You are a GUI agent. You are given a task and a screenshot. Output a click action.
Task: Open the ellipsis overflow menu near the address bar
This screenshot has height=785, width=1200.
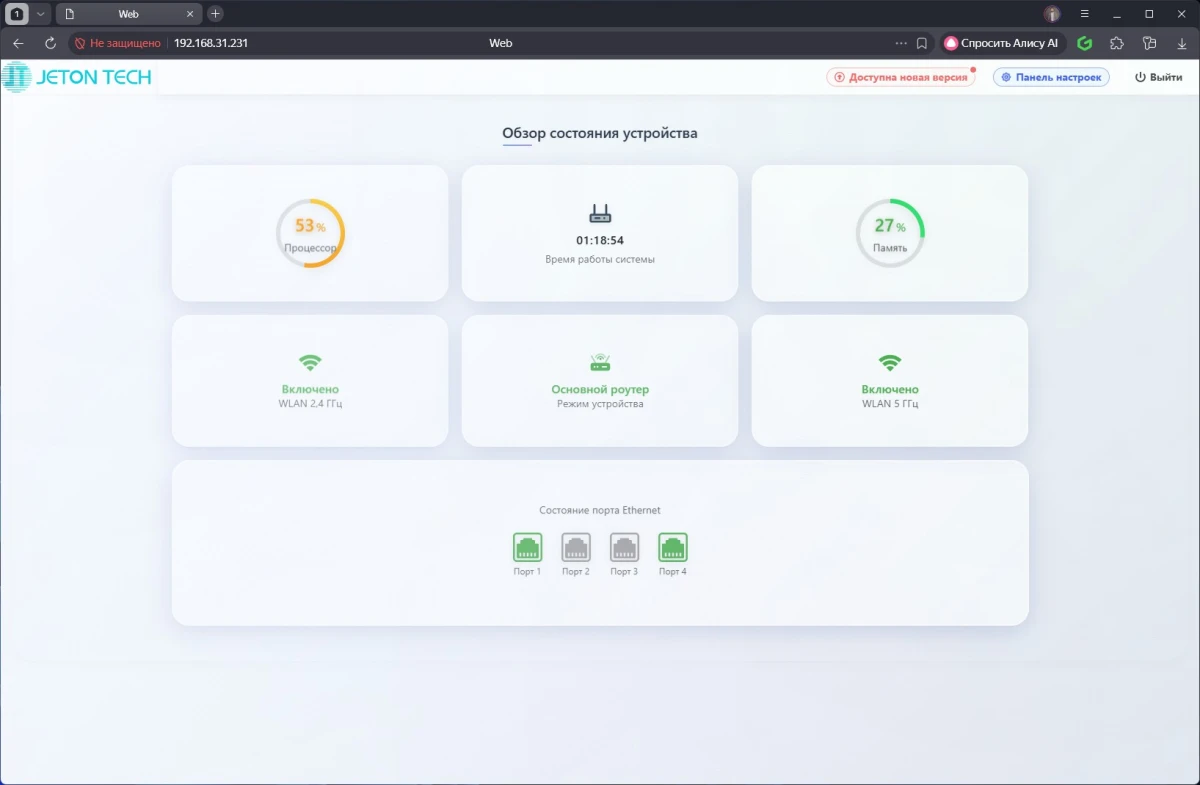point(901,43)
